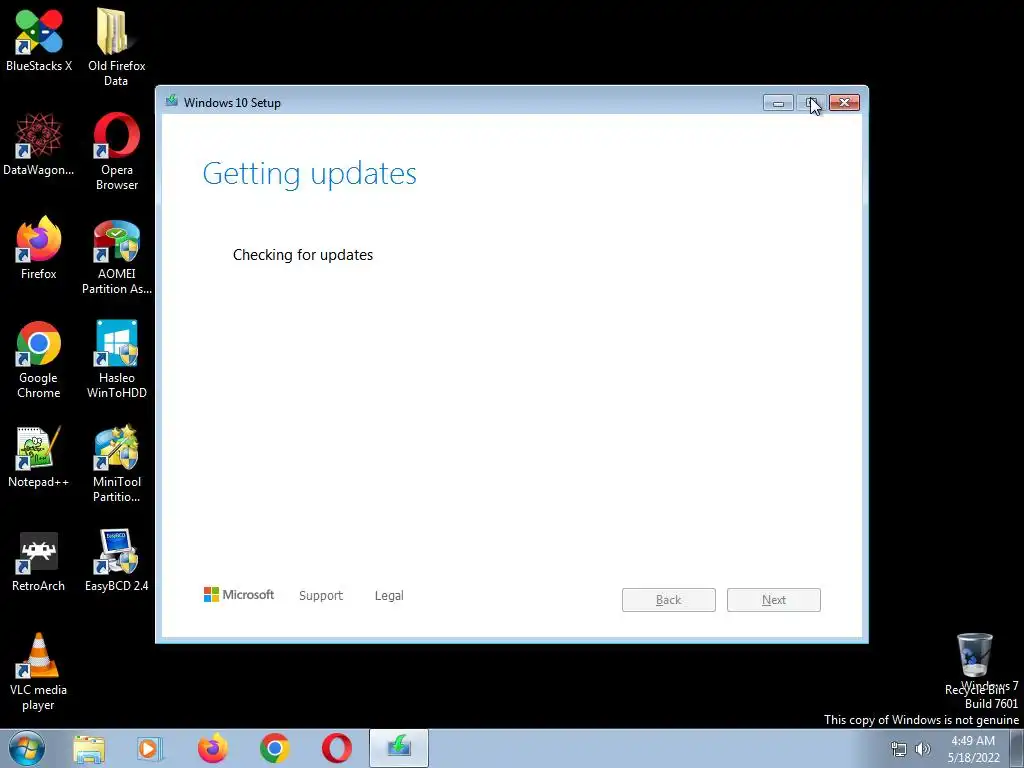Image resolution: width=1024 pixels, height=768 pixels.
Task: Click the Show desktop strip in taskbar
Action: click(1017, 748)
